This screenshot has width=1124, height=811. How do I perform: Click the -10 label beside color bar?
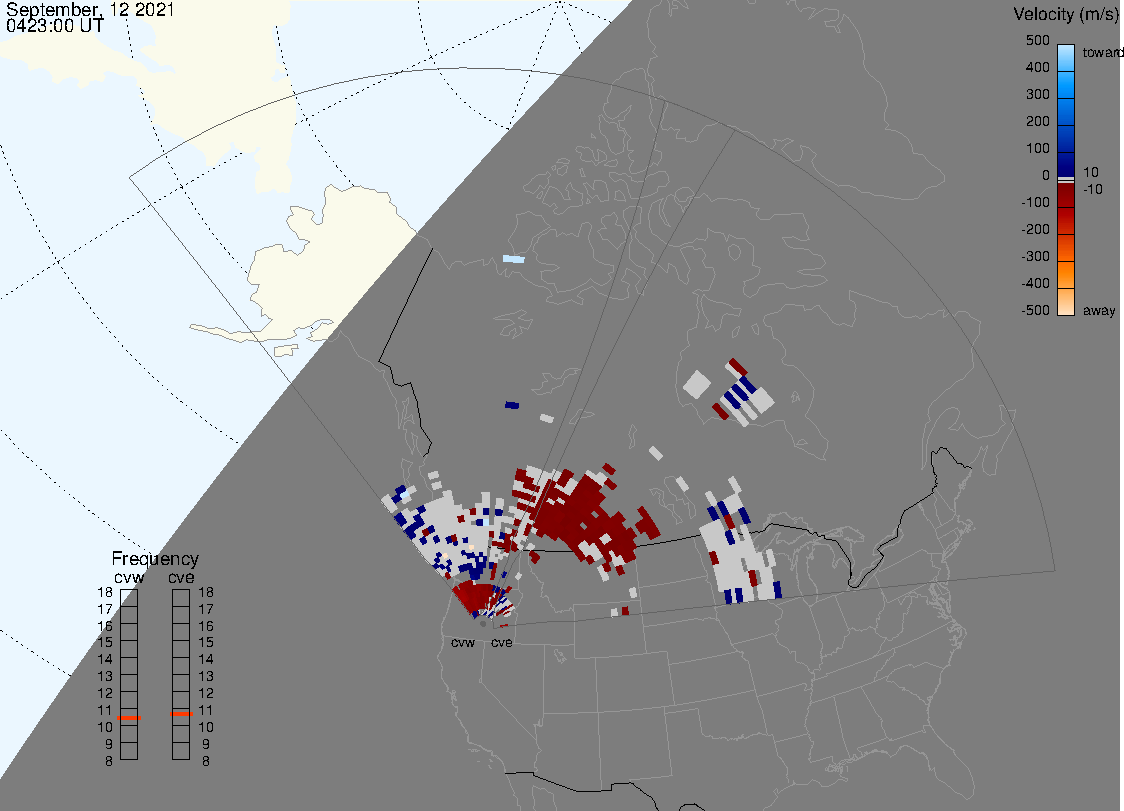pos(1092,189)
